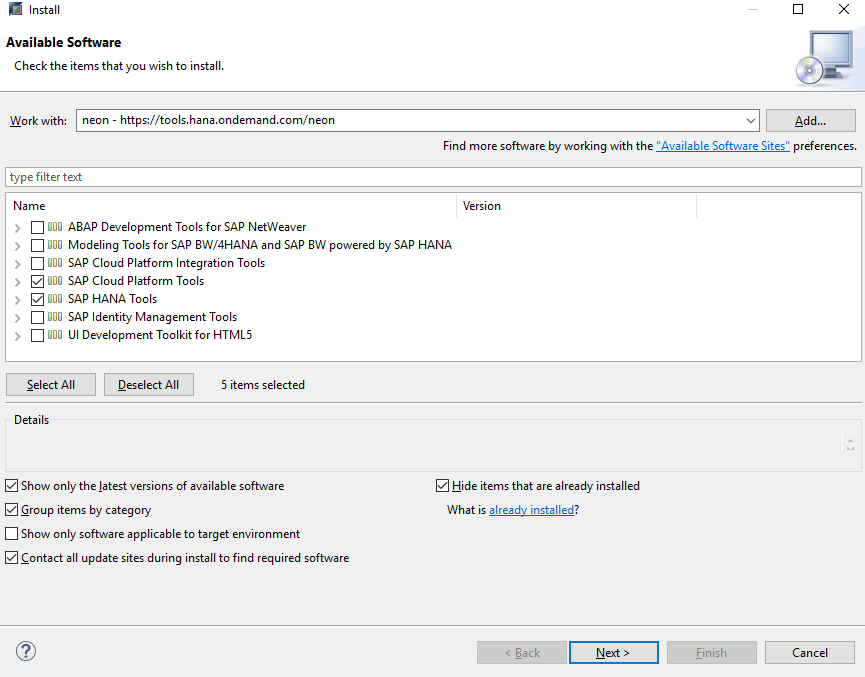Select the SAP HANA Tools row label
The image size is (865, 677).
coord(113,299)
